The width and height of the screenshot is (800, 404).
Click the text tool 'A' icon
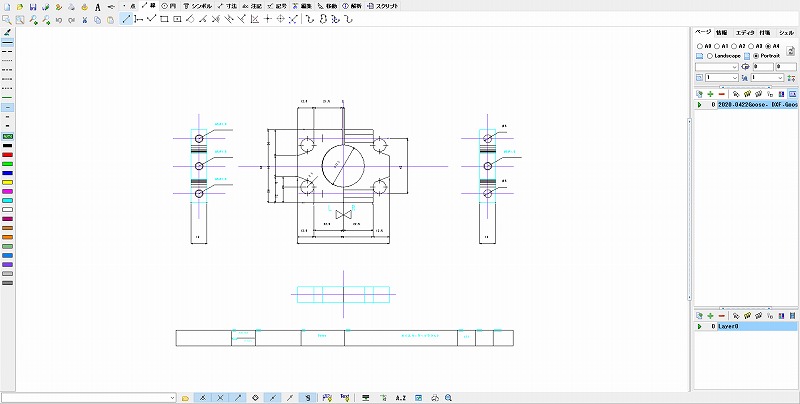click(97, 7)
